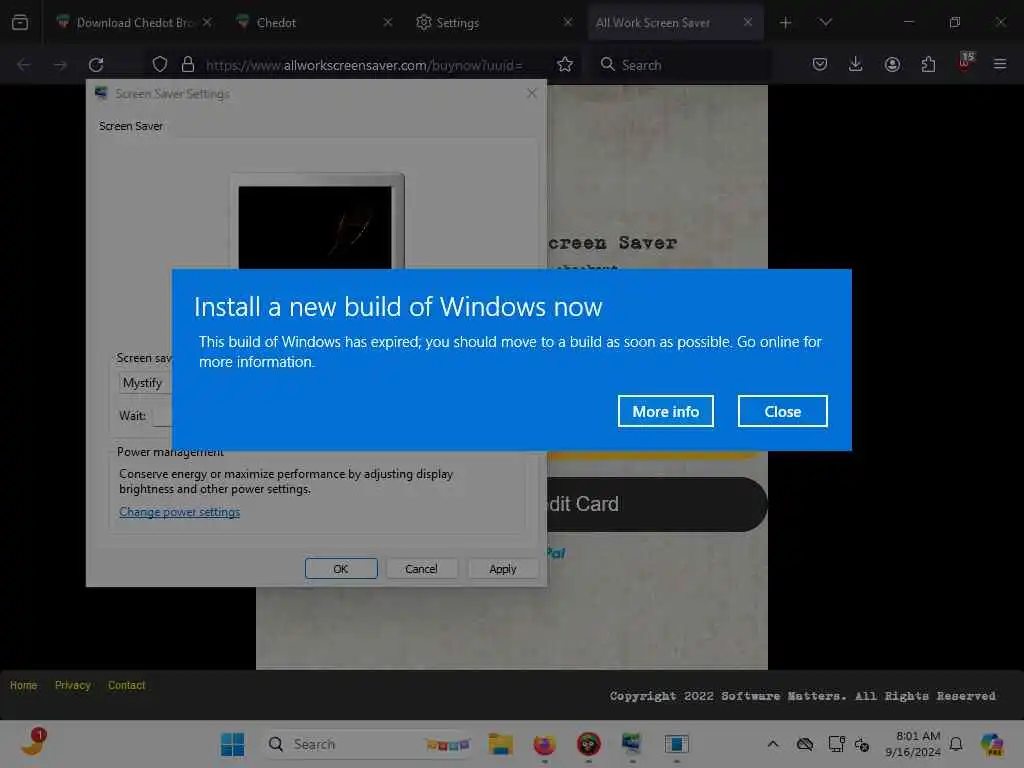Screen dimensions: 1024x768
Task: Click the Credit Card payment button on webpage
Action: (x=656, y=504)
